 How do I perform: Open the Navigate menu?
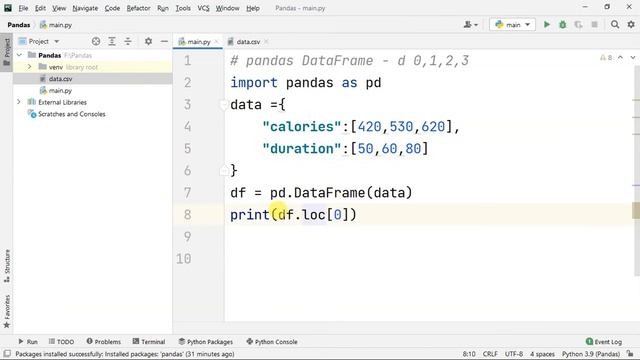[85, 8]
